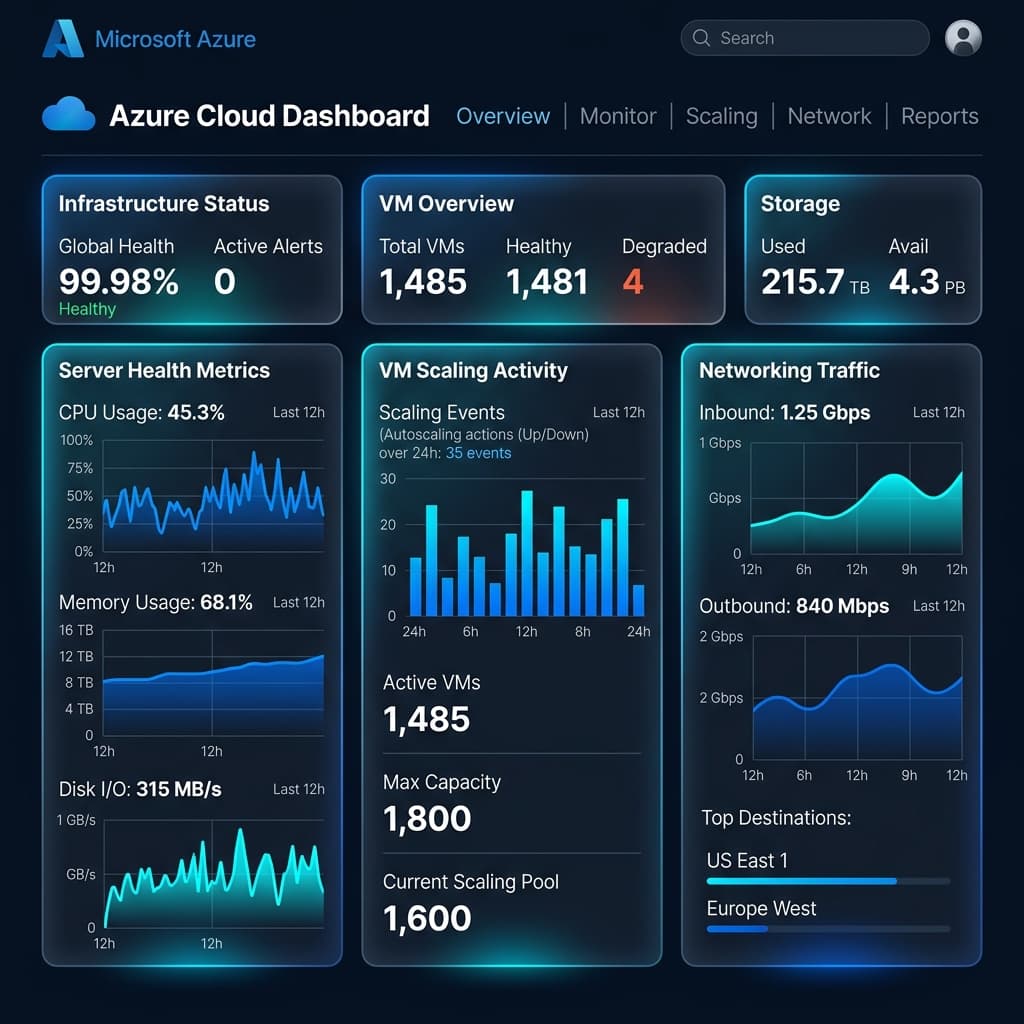Image resolution: width=1024 pixels, height=1024 pixels.
Task: Click the Infrastructure Status card title
Action: [164, 204]
